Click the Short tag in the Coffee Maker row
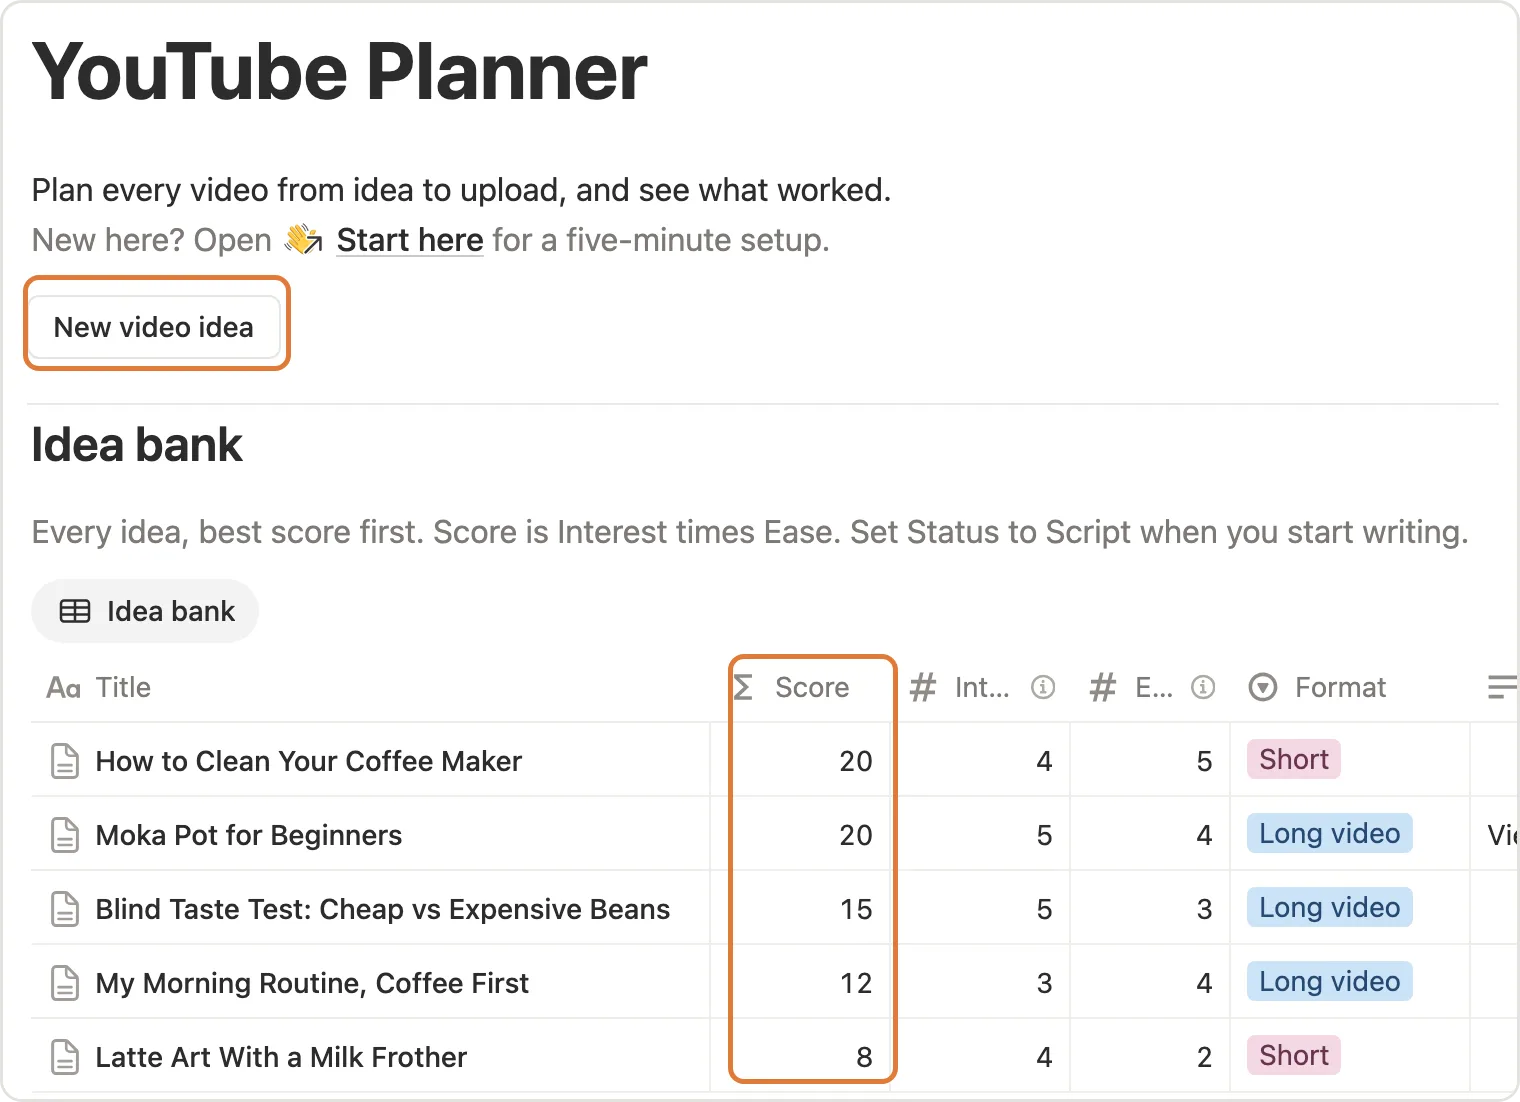 [x=1294, y=759]
